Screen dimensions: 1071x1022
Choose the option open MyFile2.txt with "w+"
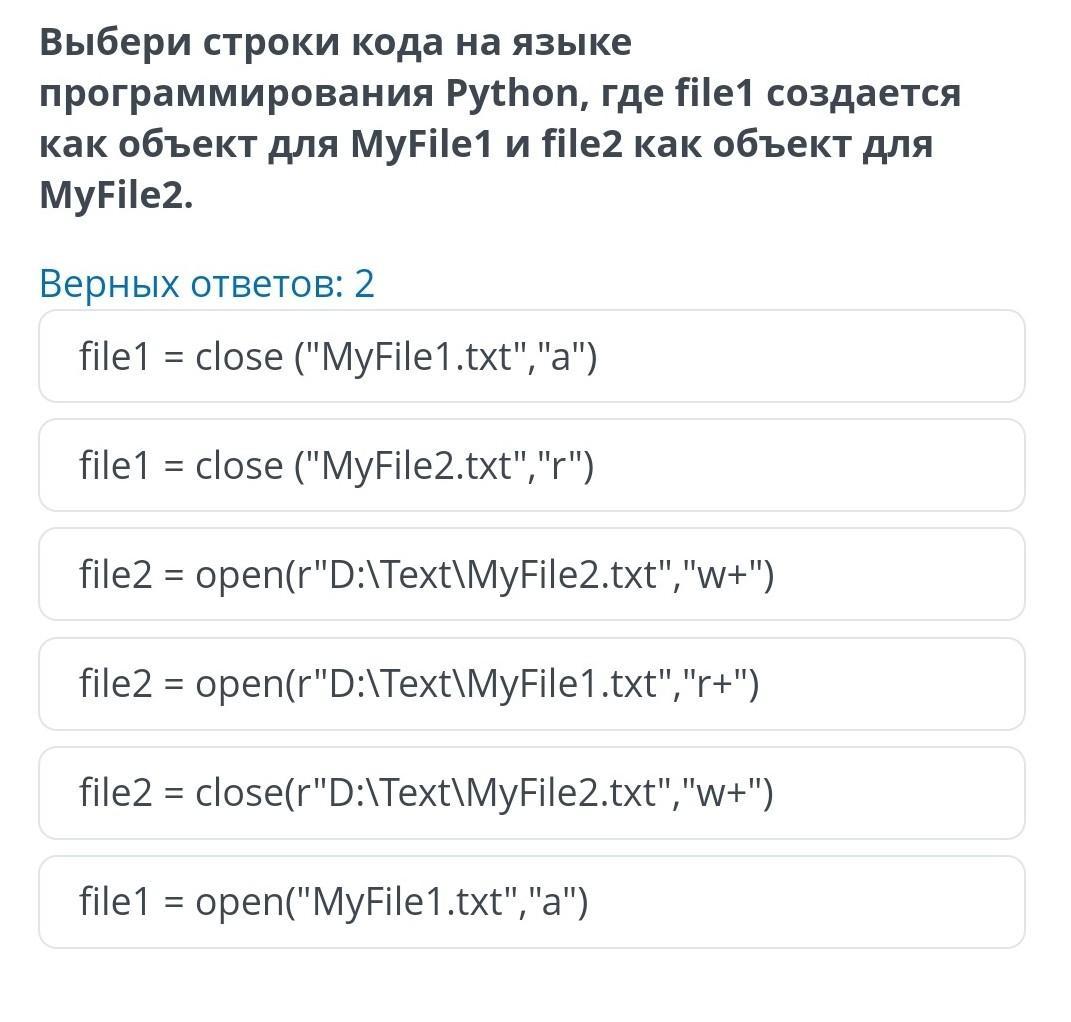tap(531, 574)
